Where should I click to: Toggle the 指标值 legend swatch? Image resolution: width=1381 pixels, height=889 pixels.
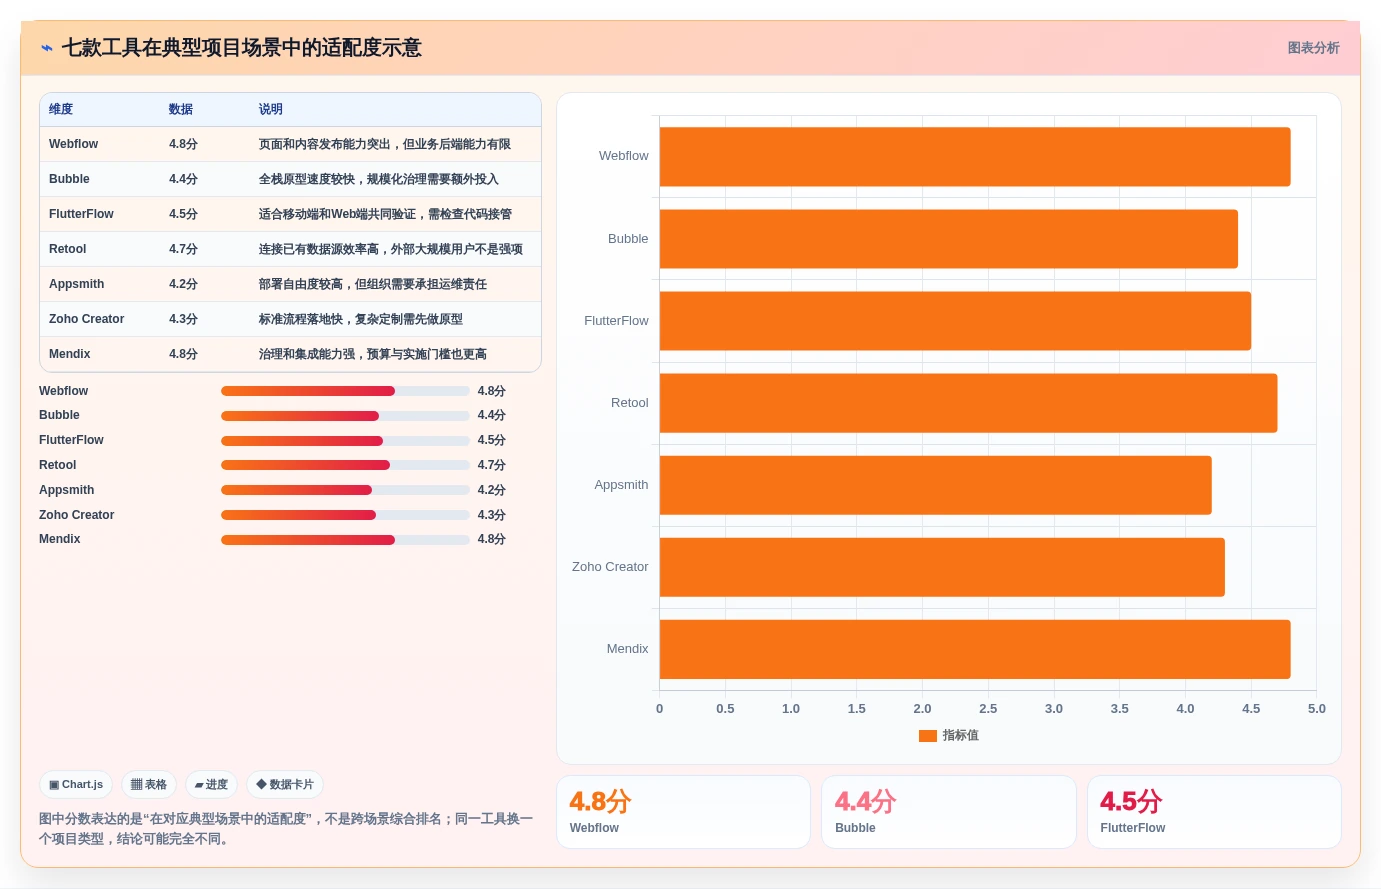(928, 736)
